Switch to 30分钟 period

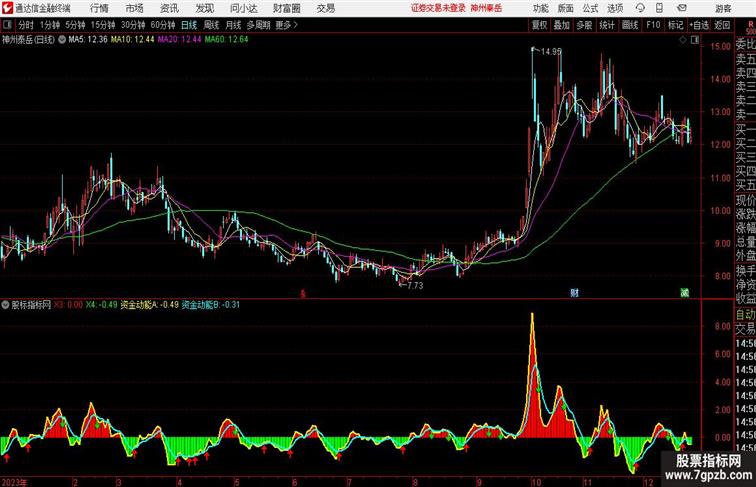coord(133,25)
